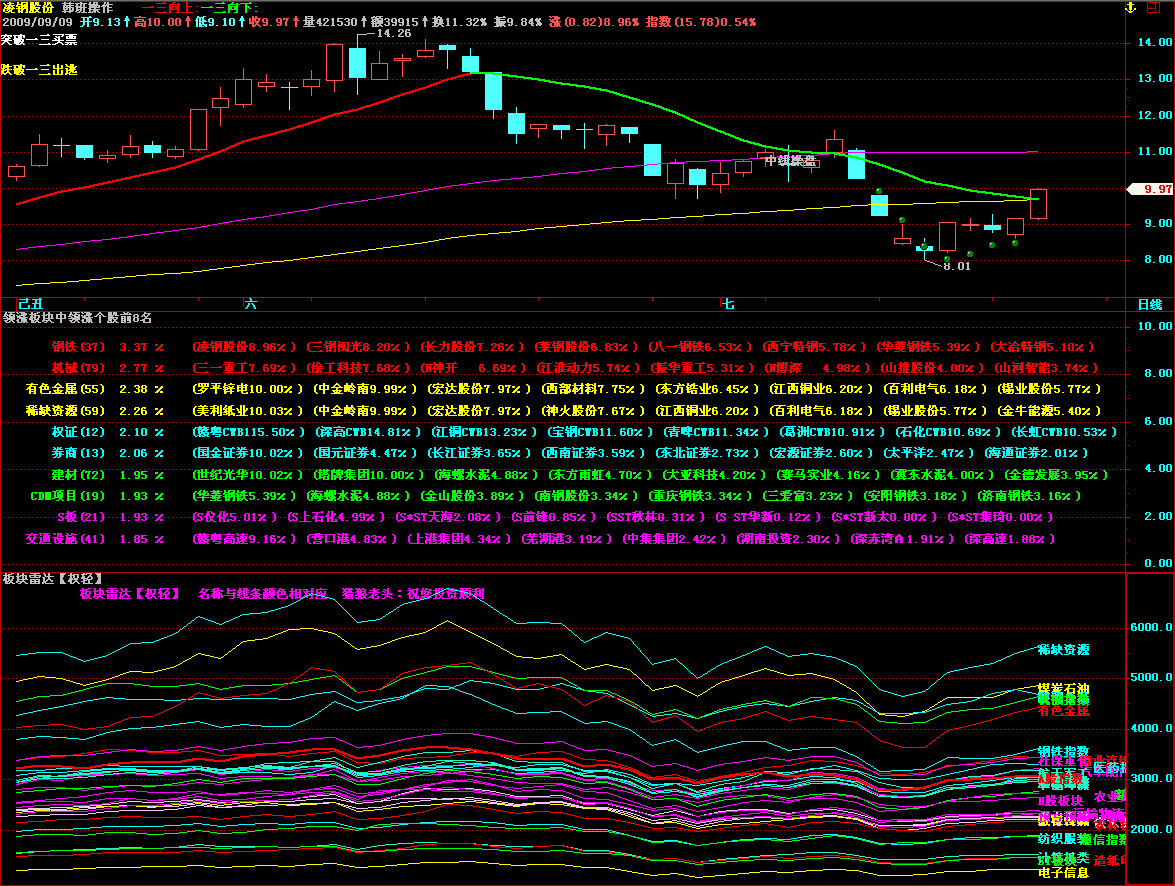This screenshot has width=1175, height=886.
Task: Click 山河智能3.74% entry
Action: tap(1046, 368)
